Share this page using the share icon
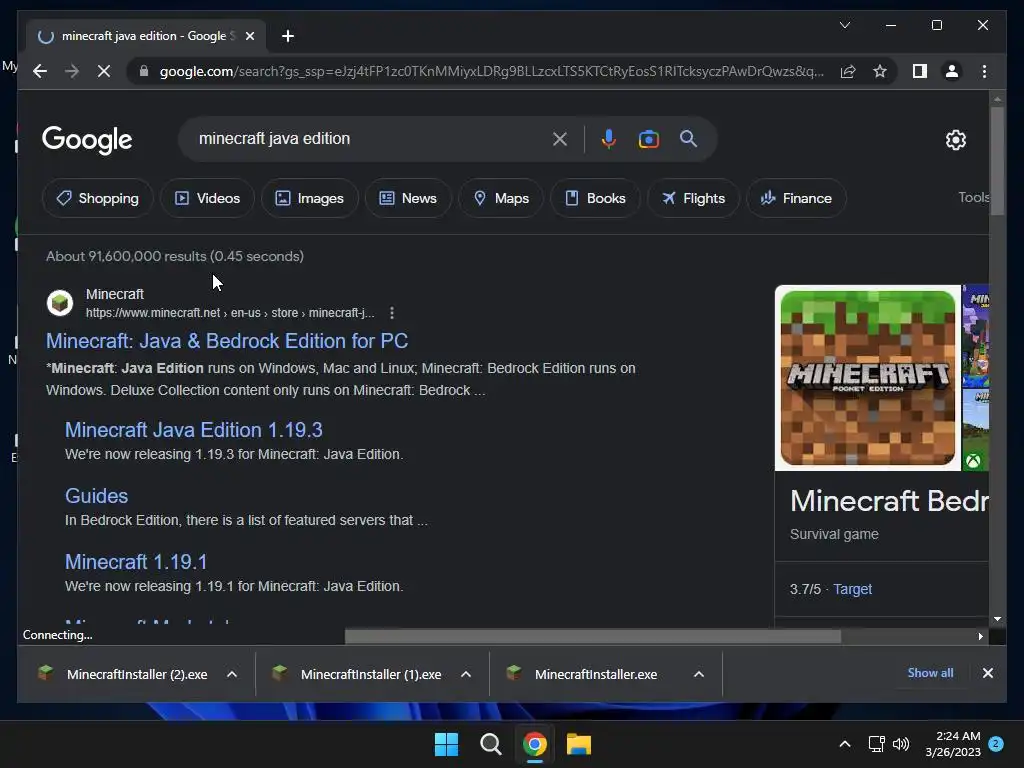The height and width of the screenshot is (768, 1024). [848, 71]
